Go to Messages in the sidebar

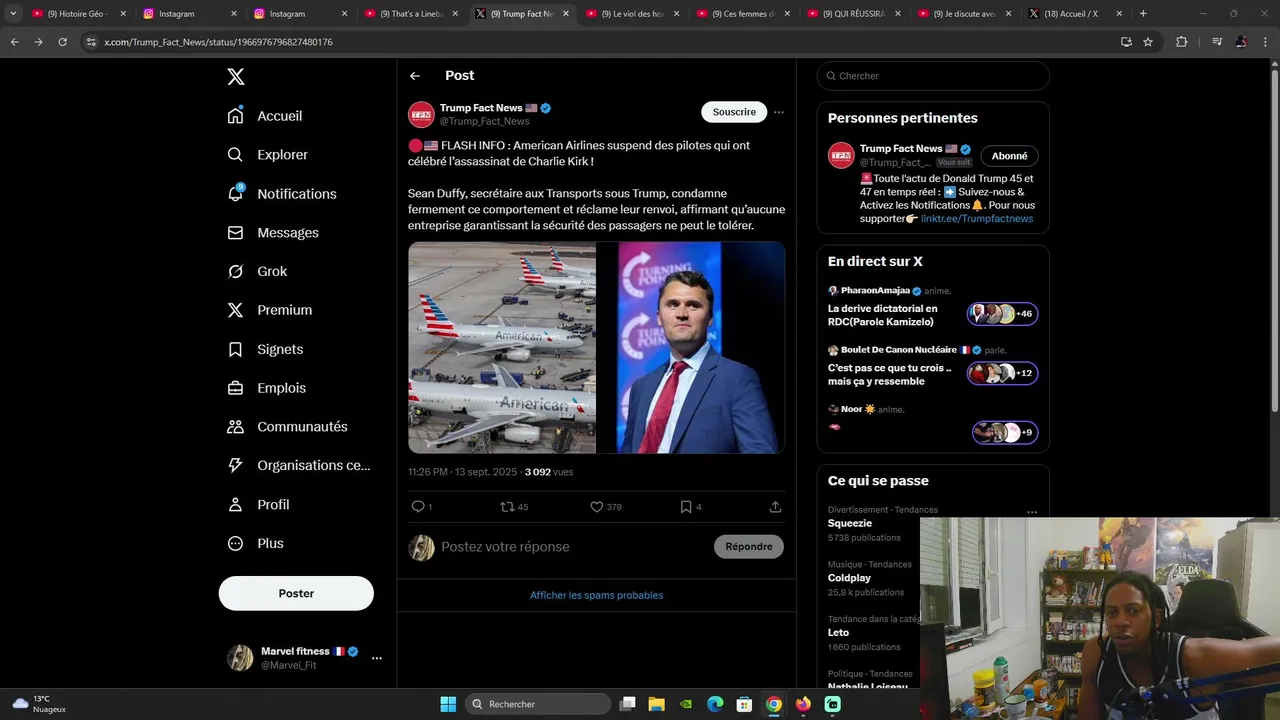point(273,233)
